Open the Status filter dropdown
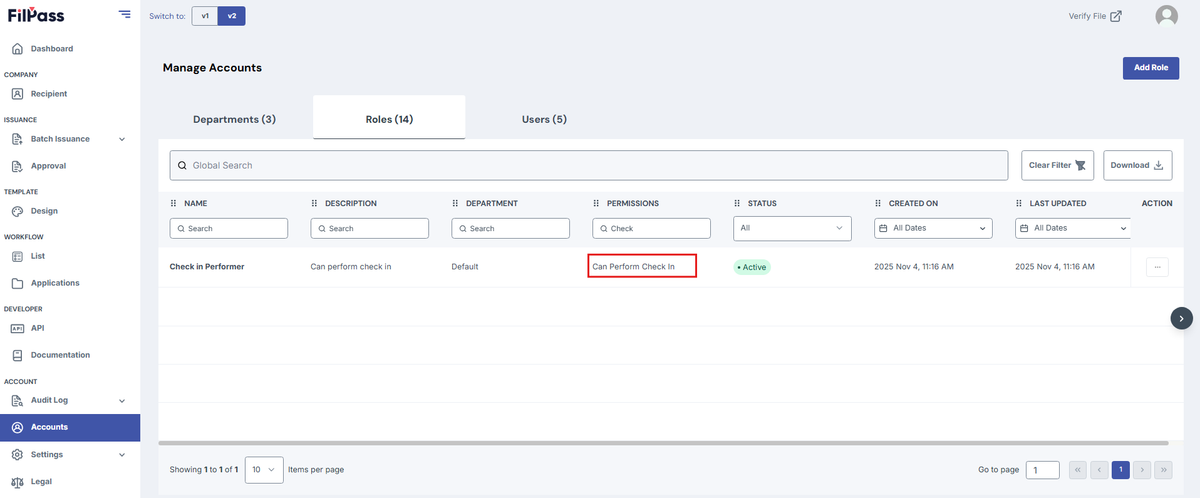This screenshot has height=498, width=1200. [x=793, y=228]
